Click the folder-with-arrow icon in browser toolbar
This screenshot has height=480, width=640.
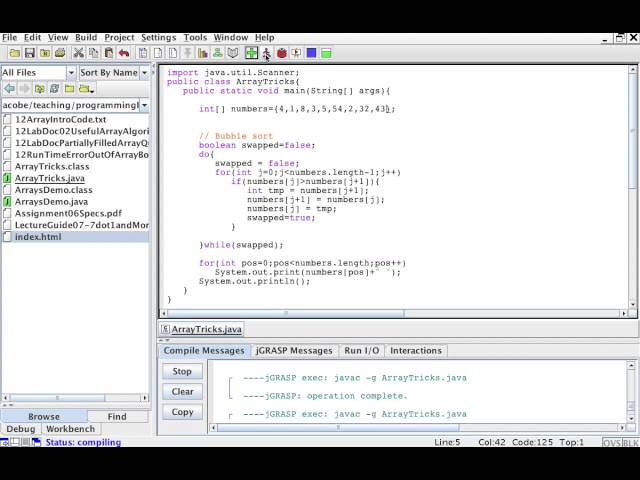tap(86, 89)
